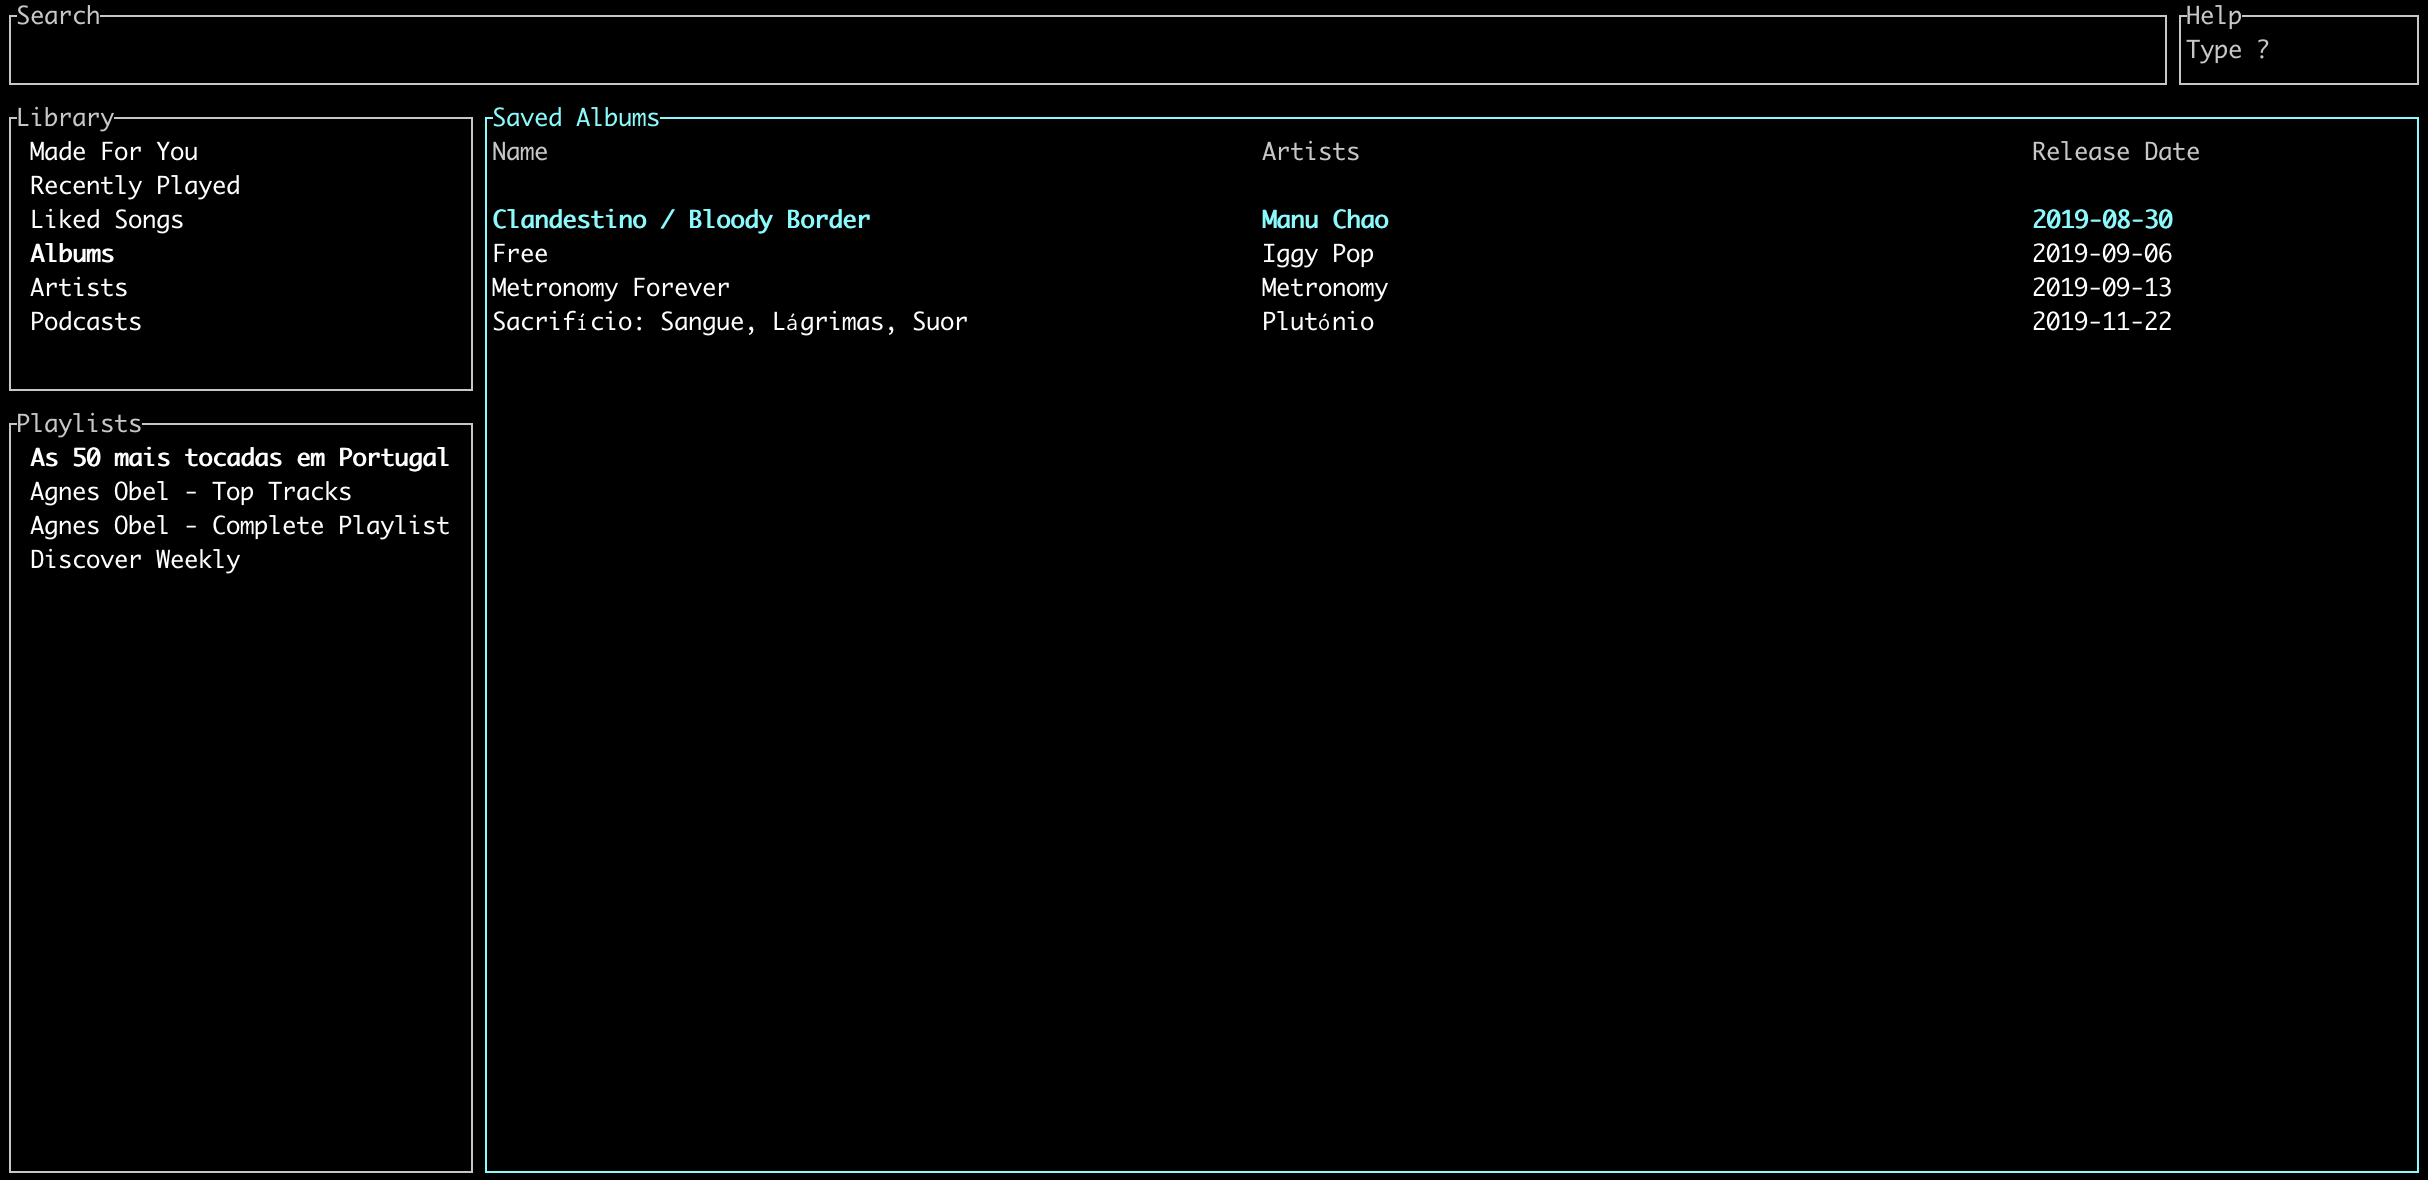The height and width of the screenshot is (1180, 2428).
Task: Browse Podcasts from the Library
Action: coord(85,321)
